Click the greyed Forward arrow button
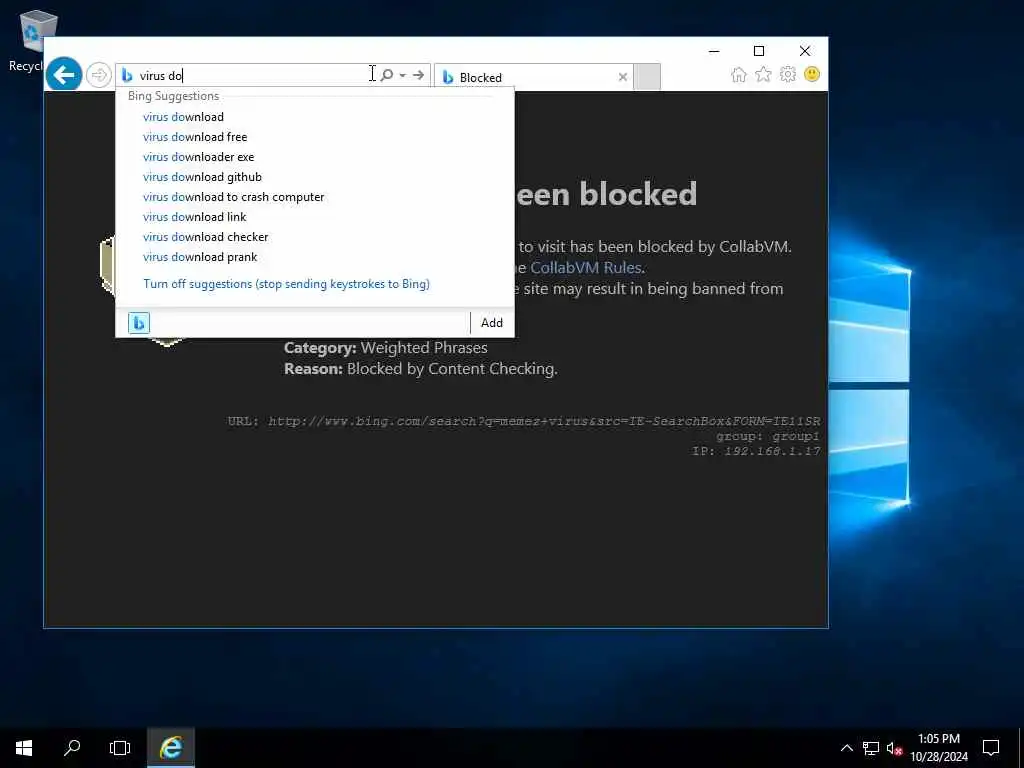The height and width of the screenshot is (768, 1024). pos(99,75)
